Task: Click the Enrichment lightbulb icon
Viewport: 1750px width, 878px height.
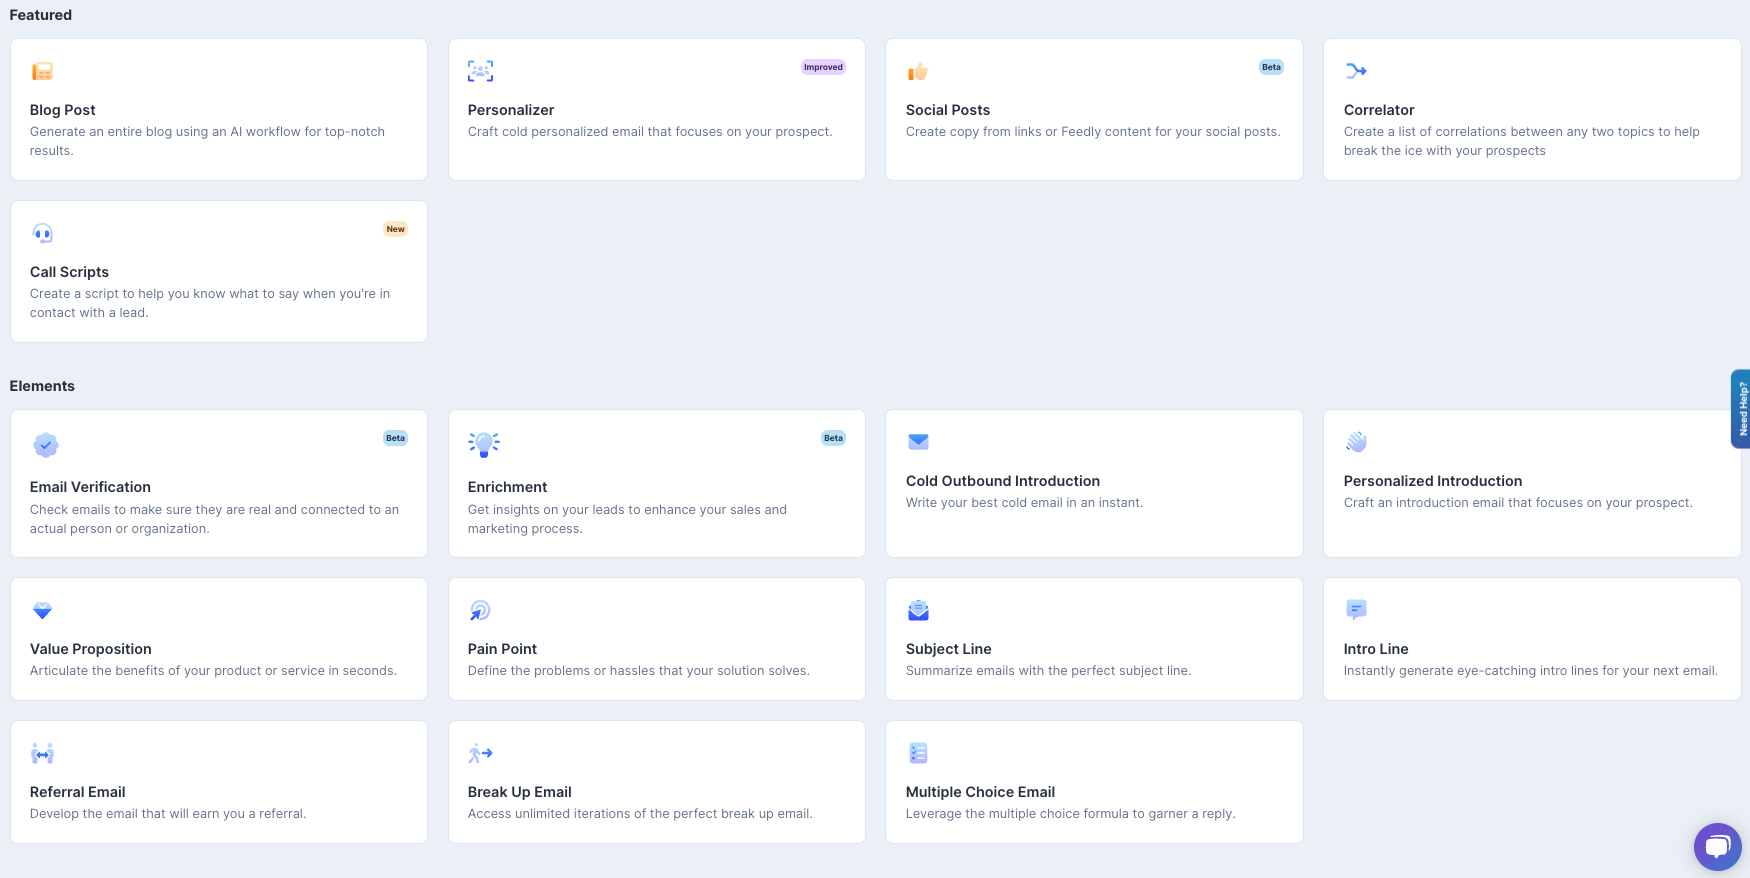Action: [484, 444]
